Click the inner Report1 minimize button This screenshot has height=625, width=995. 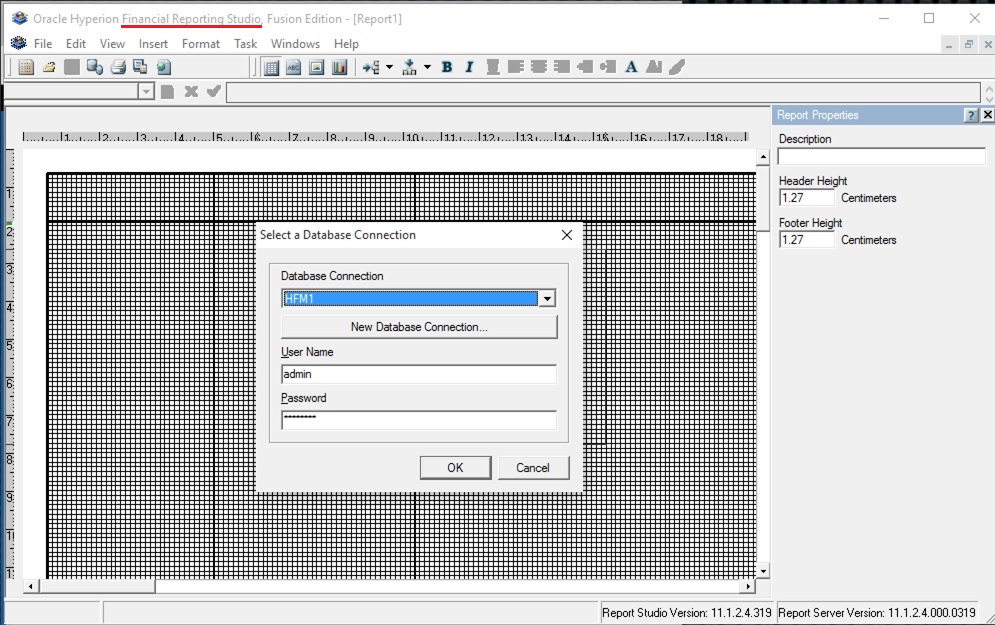[x=949, y=44]
